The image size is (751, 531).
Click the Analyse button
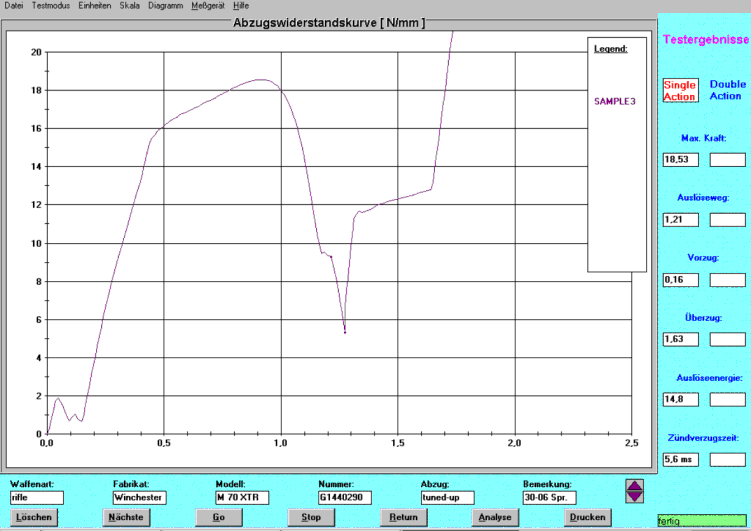coord(495,517)
